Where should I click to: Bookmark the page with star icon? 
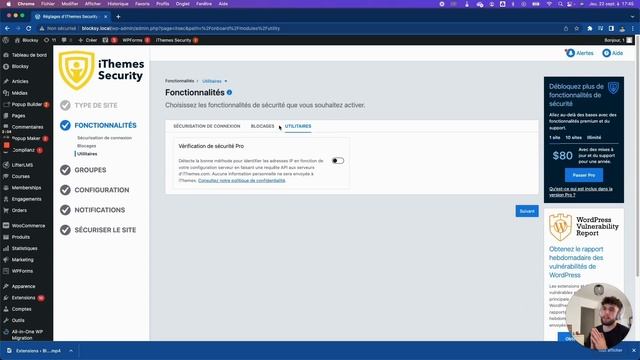click(577, 28)
